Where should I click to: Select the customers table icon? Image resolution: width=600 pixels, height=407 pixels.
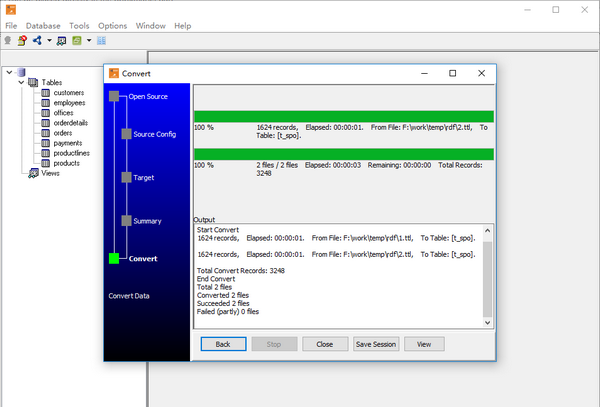[x=46, y=93]
